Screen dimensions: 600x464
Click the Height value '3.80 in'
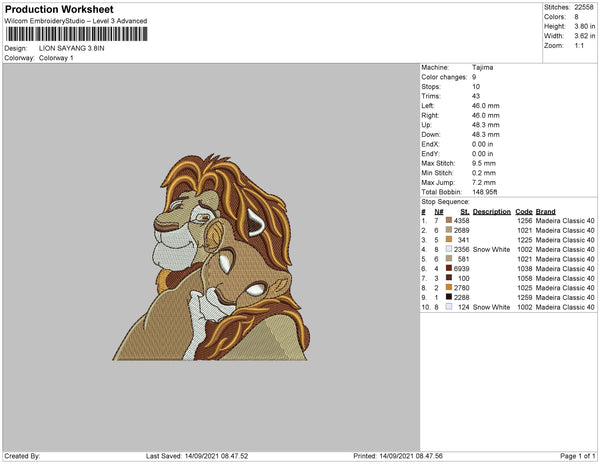point(585,26)
